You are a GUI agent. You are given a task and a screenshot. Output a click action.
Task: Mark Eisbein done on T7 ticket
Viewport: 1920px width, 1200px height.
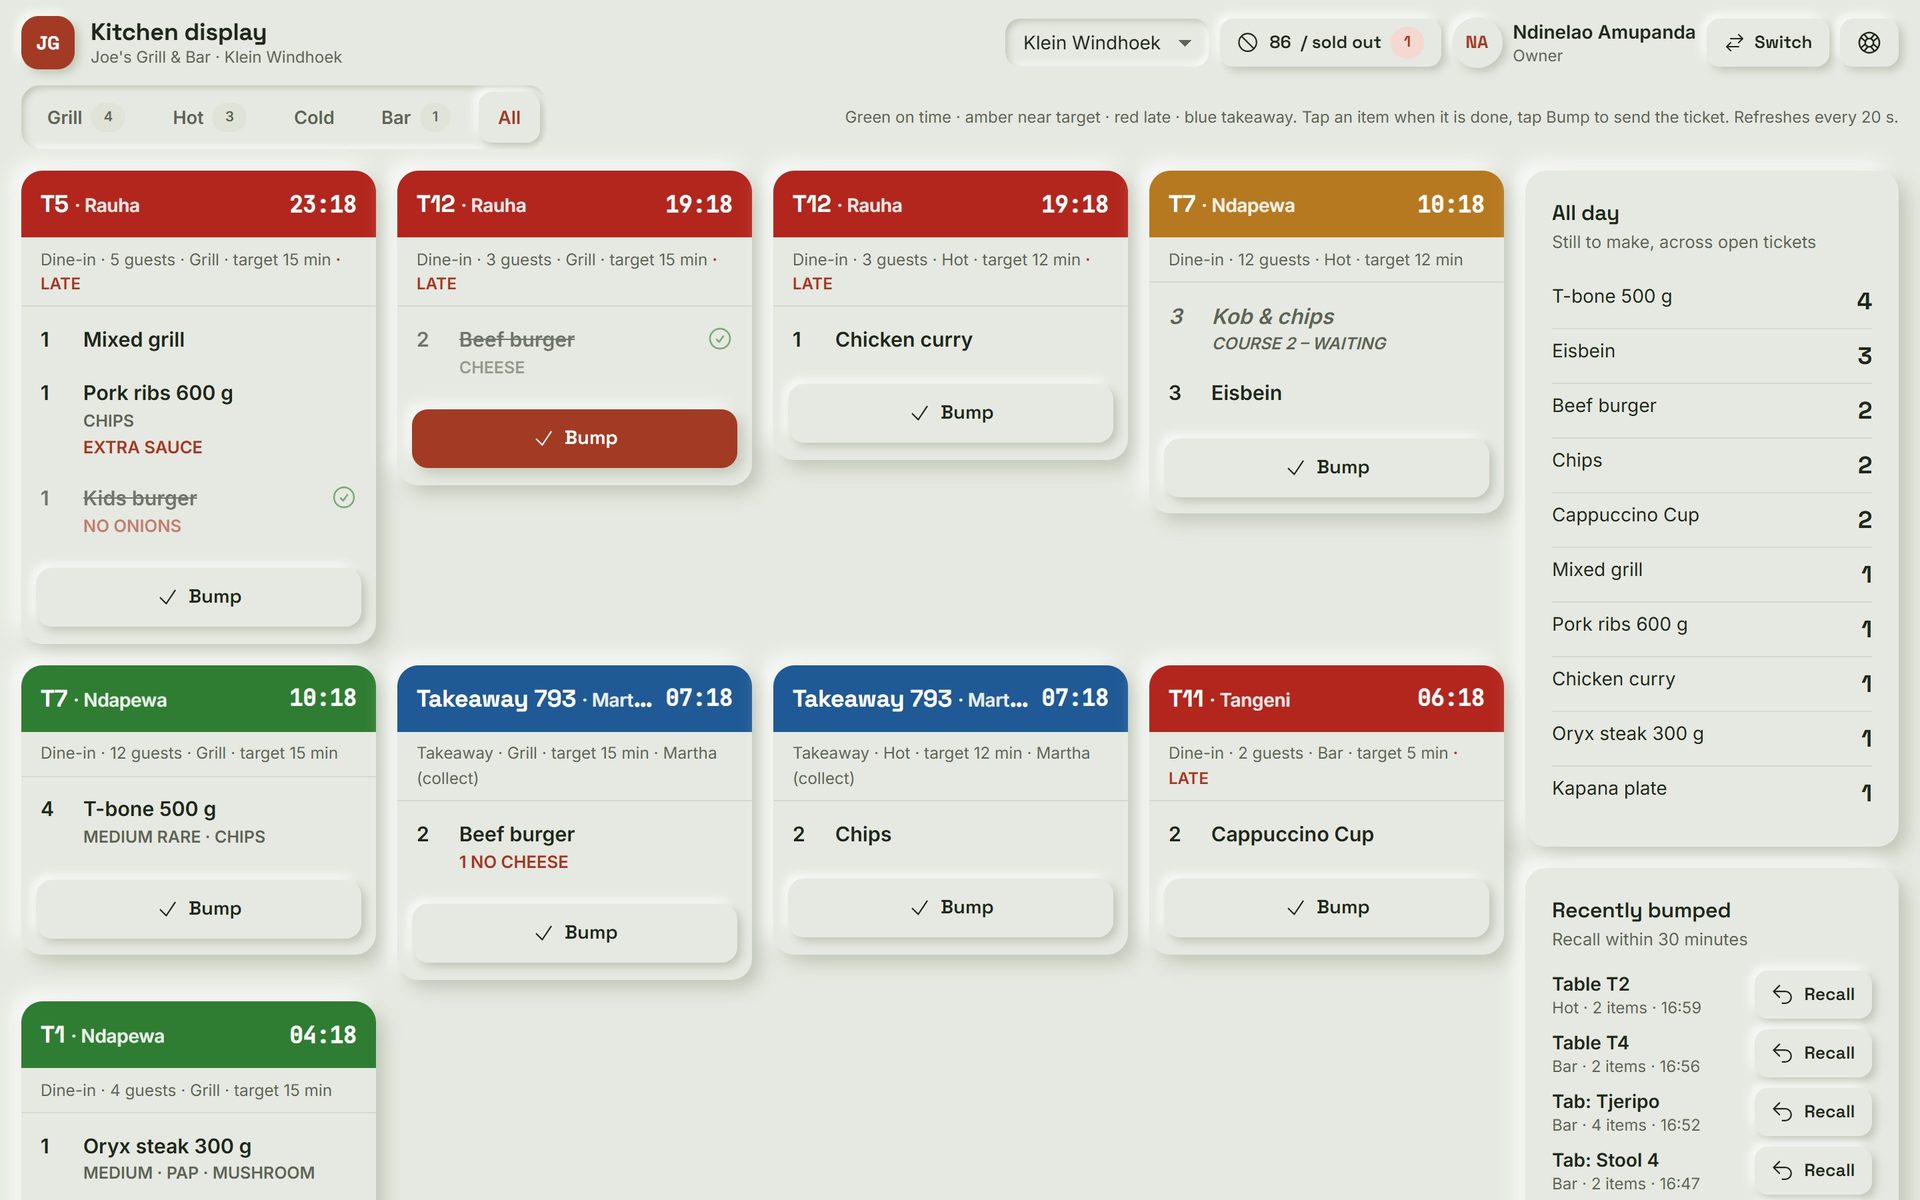tap(1326, 393)
